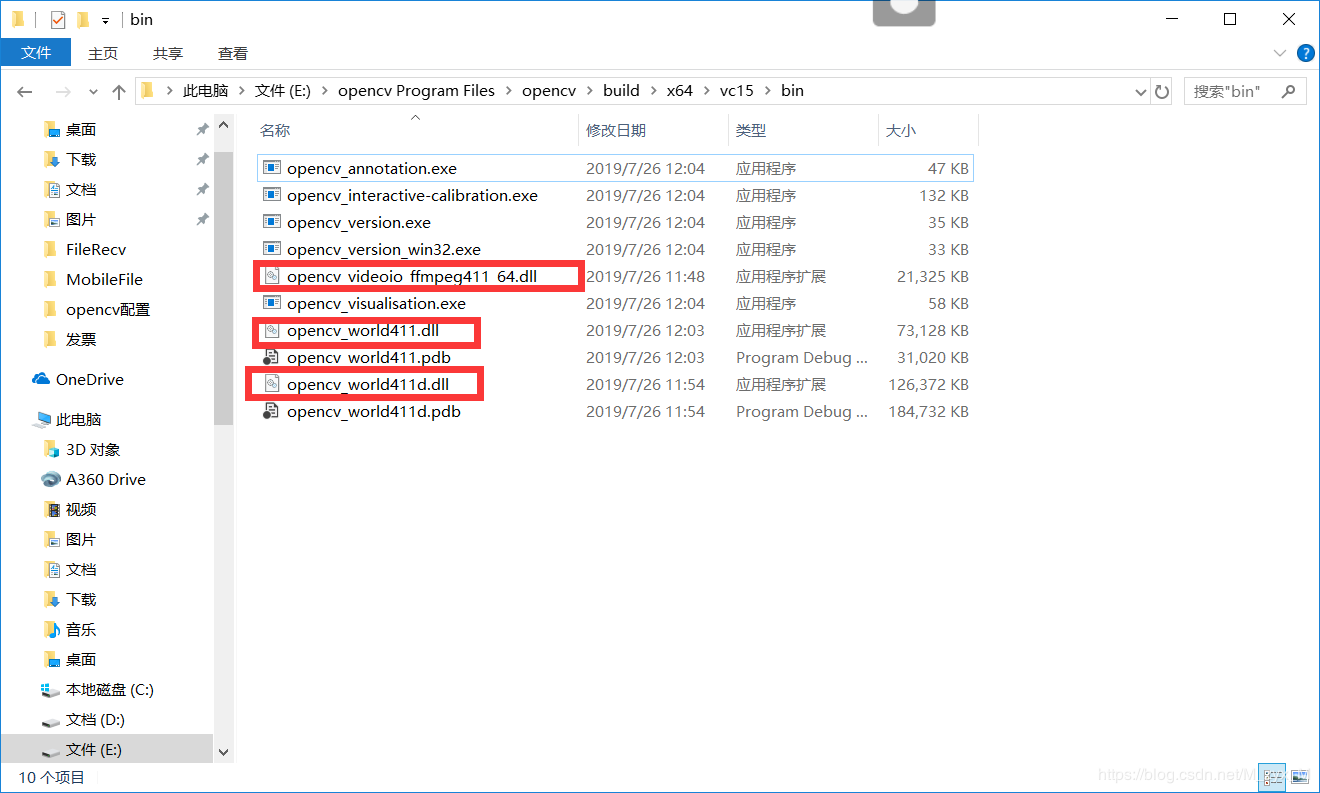
Task: Click the help question mark icon
Action: coord(1305,53)
